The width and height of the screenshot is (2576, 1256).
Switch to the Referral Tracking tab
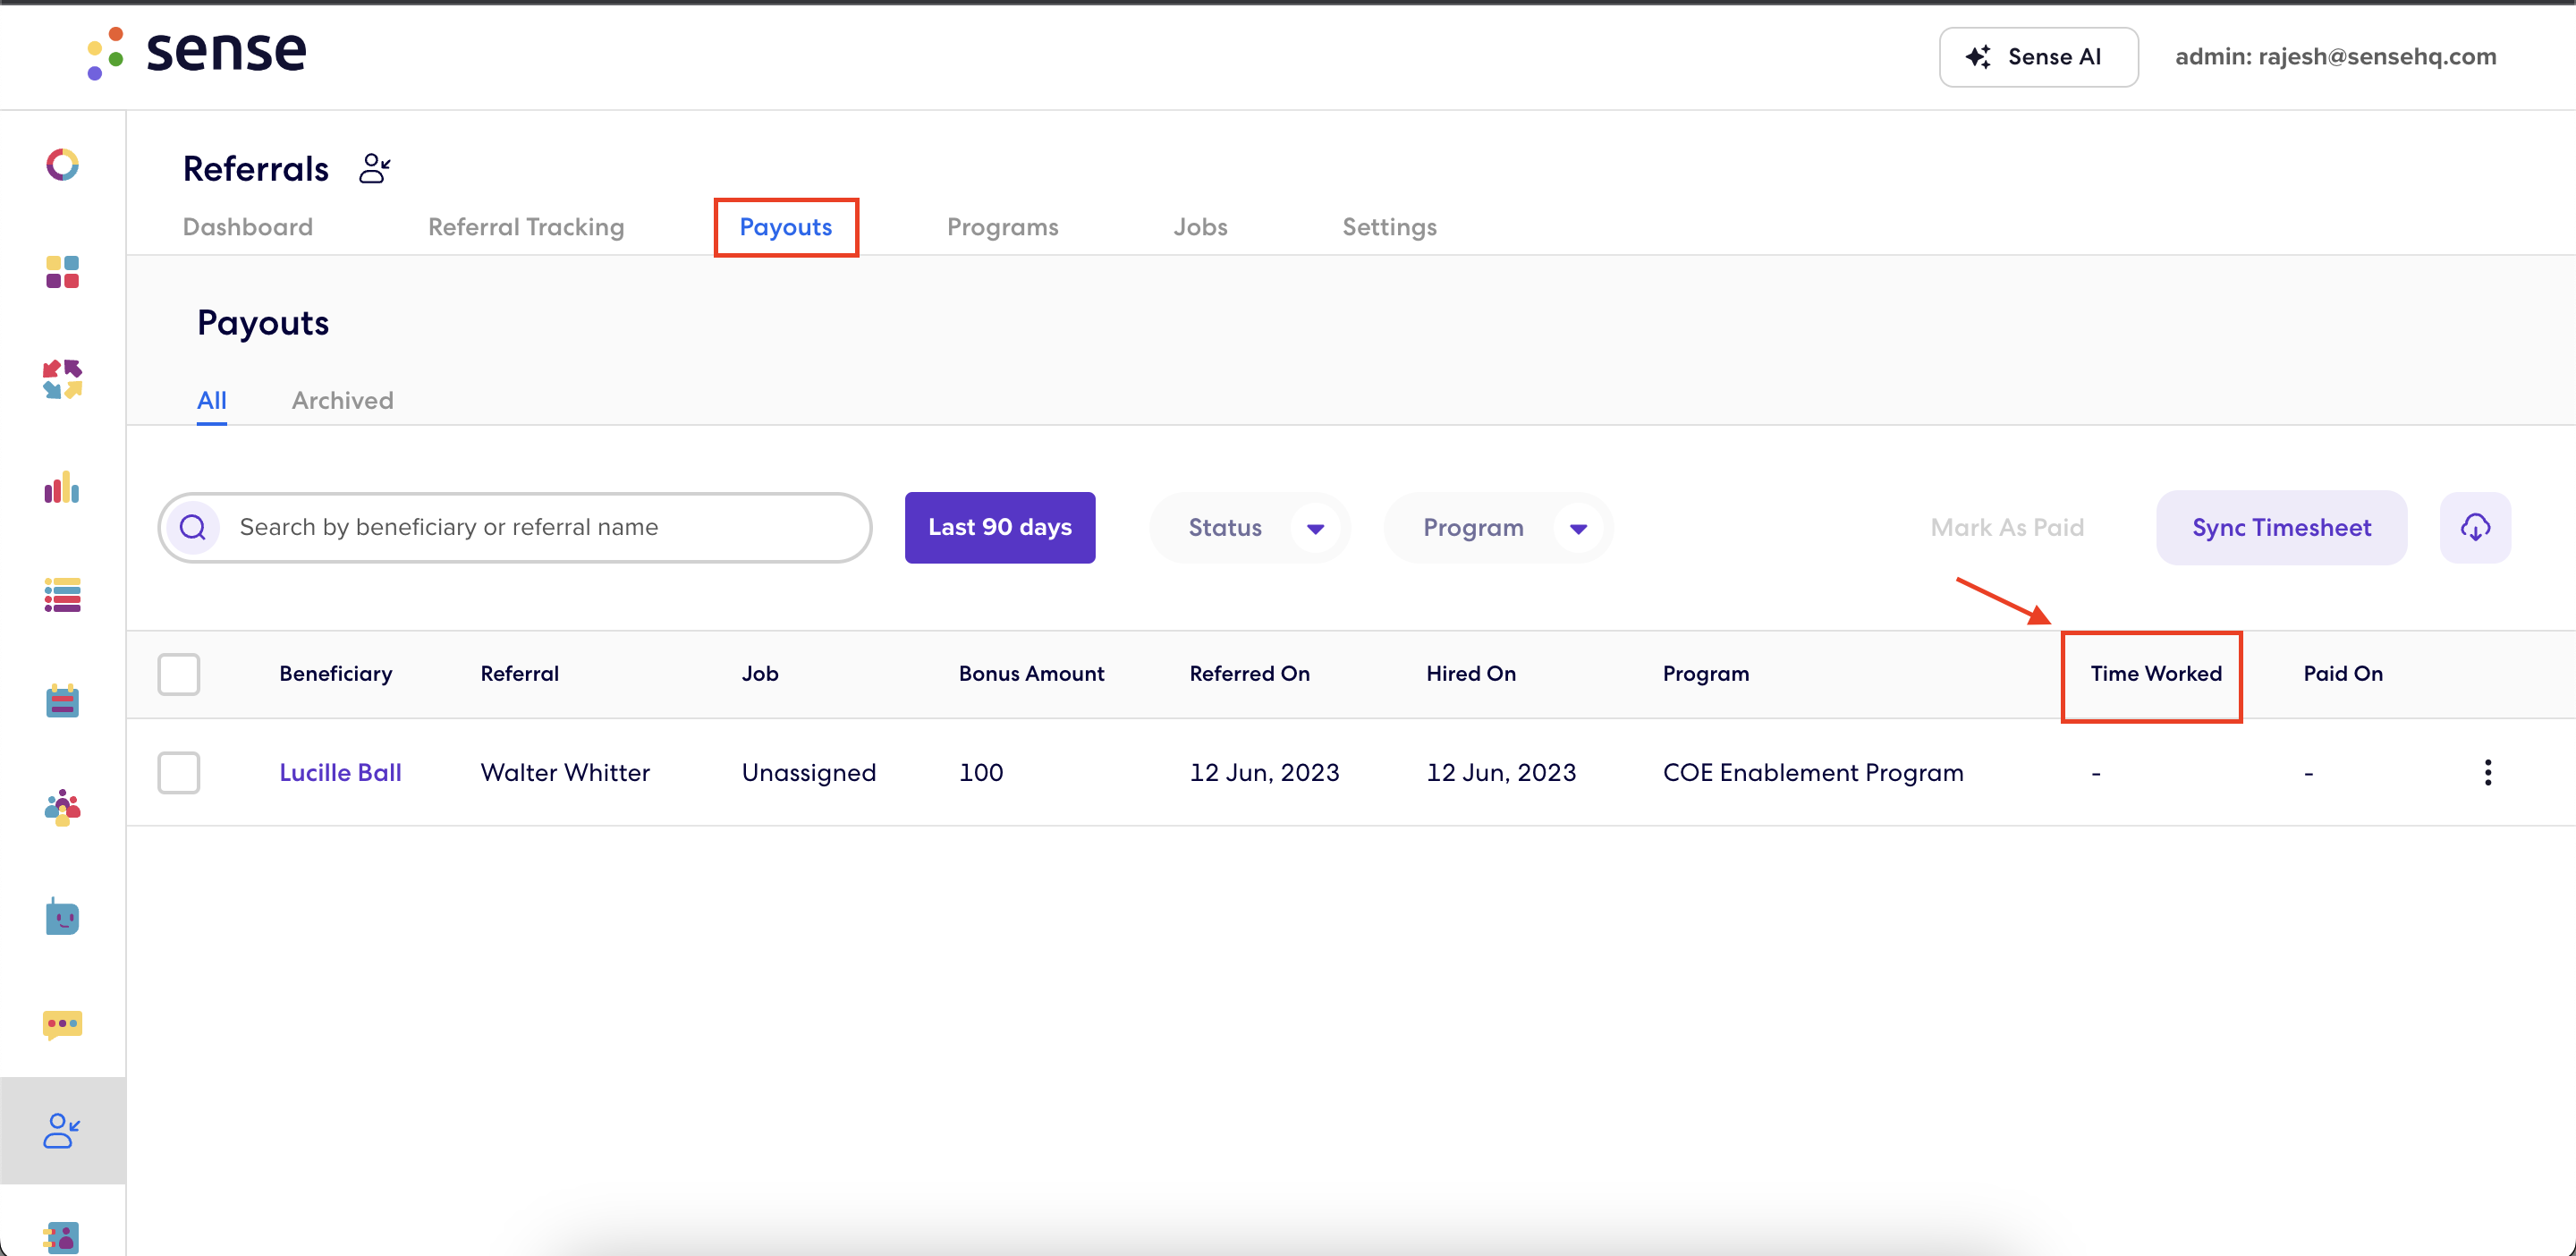(x=526, y=227)
